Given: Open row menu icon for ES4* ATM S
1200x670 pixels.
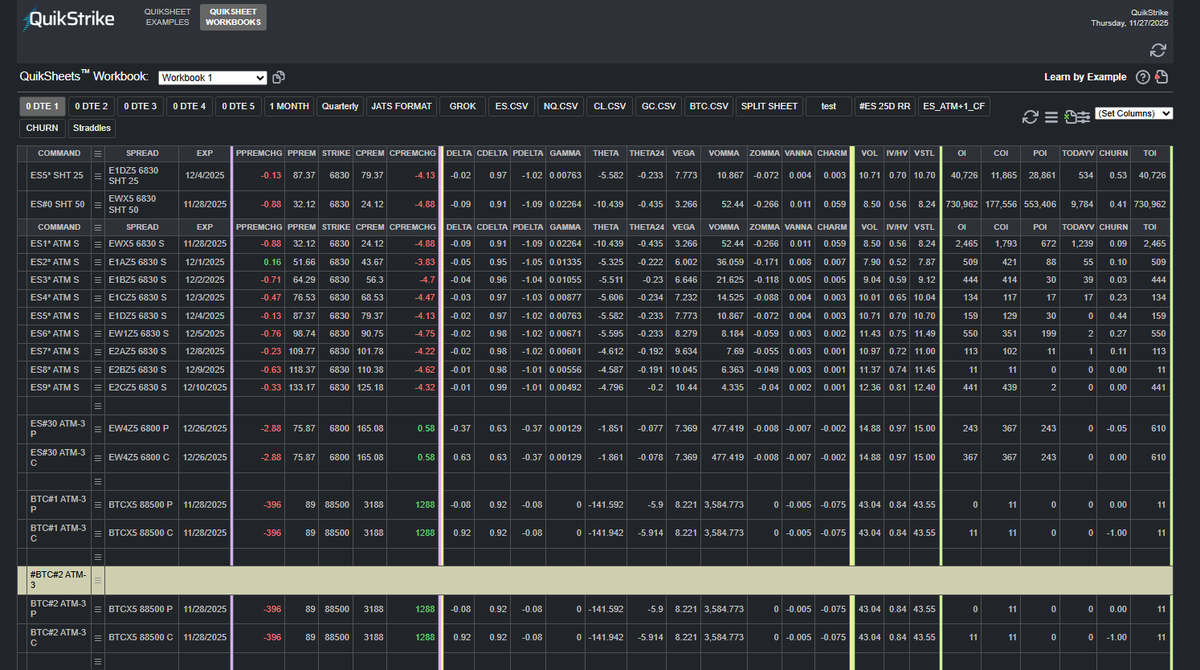Looking at the screenshot, I should pos(98,297).
